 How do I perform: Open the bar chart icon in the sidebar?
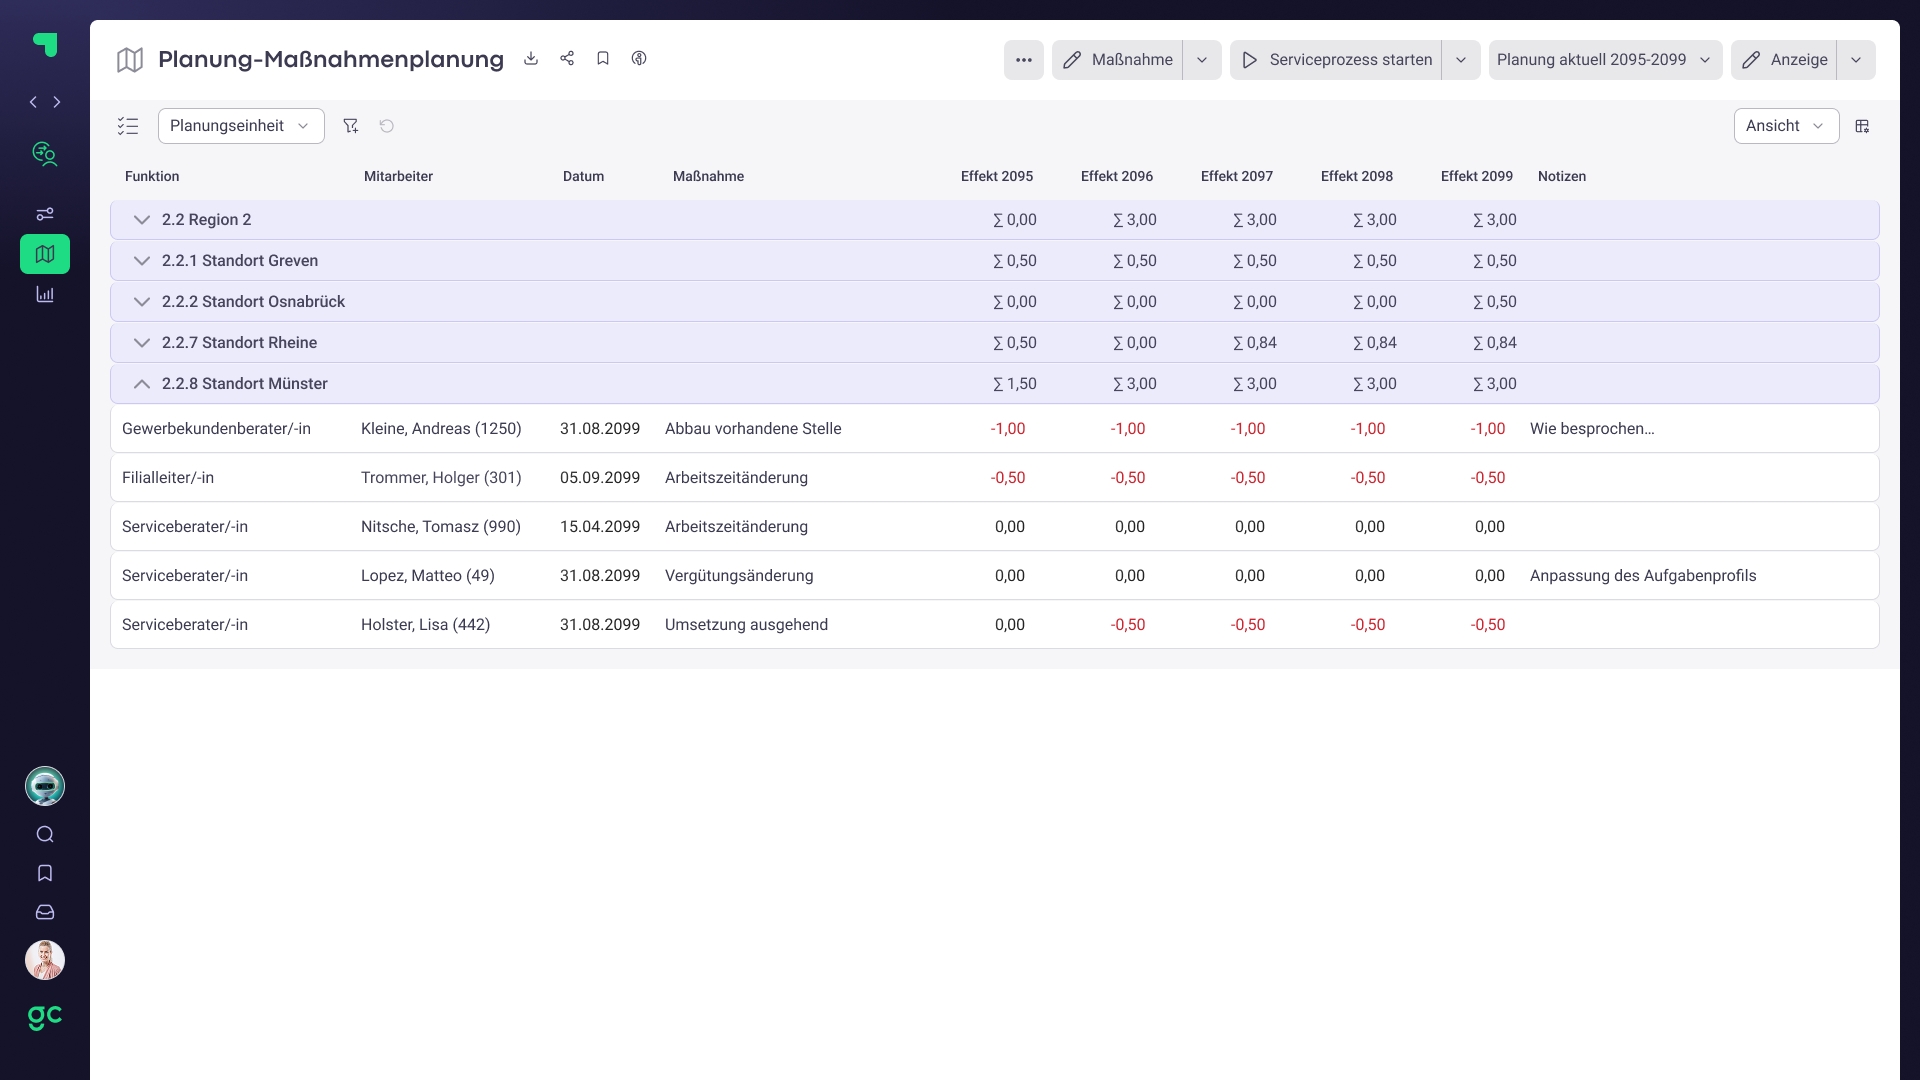[x=45, y=294]
